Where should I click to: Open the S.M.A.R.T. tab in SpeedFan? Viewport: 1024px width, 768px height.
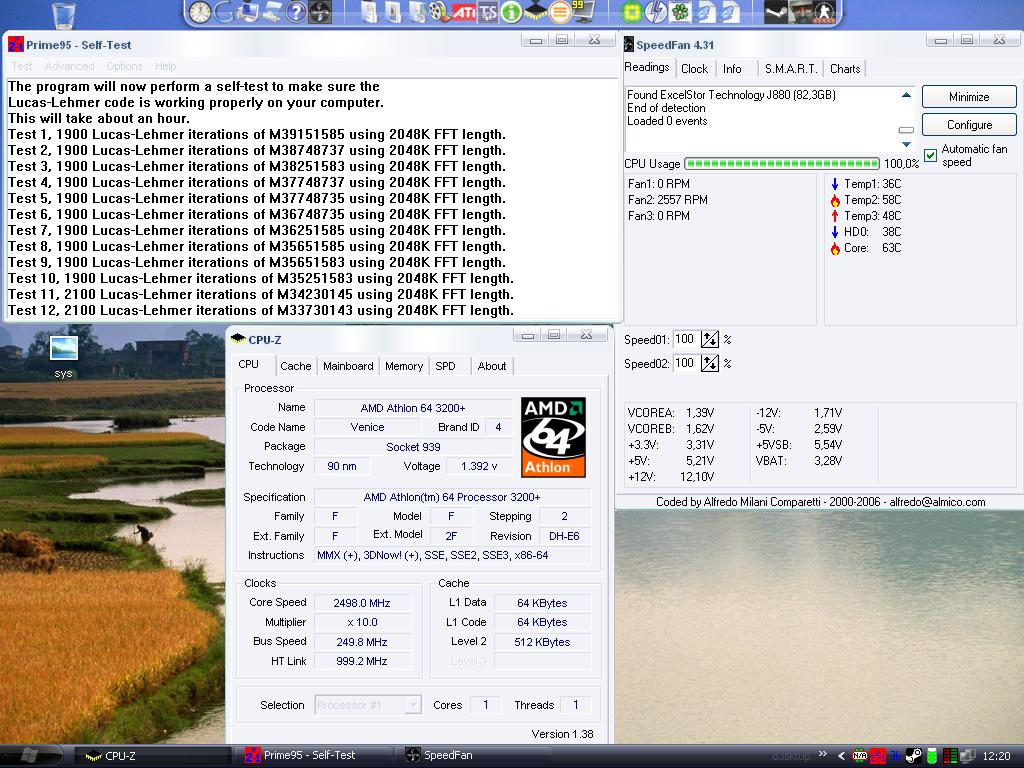[x=790, y=69]
